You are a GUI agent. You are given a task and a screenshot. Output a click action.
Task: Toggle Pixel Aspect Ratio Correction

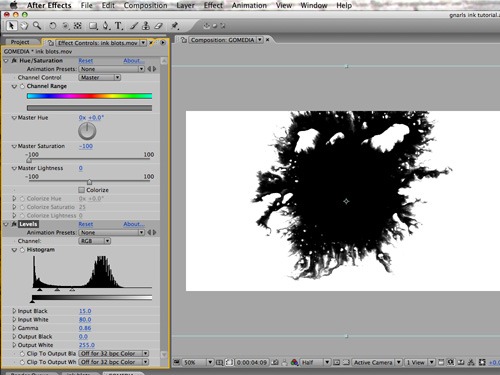(441, 362)
